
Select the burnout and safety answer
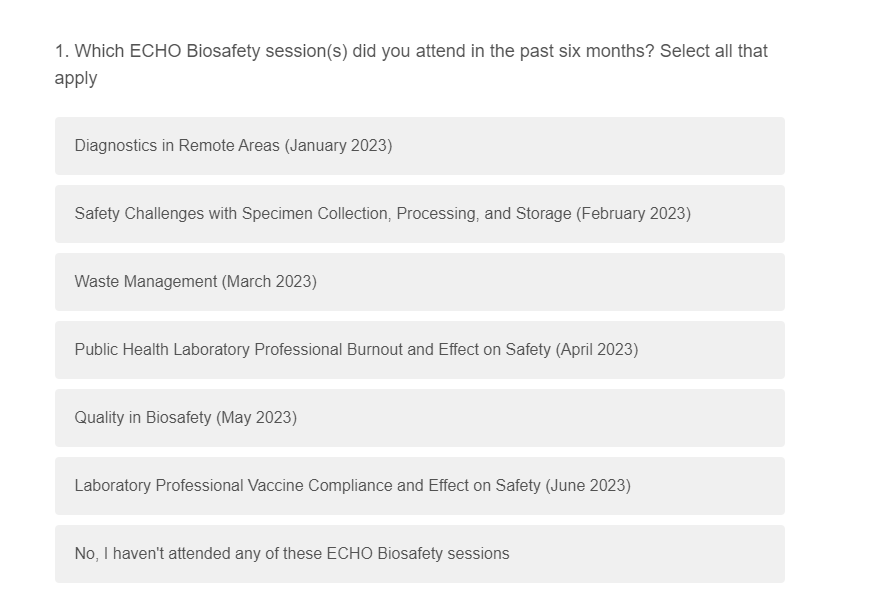356,350
